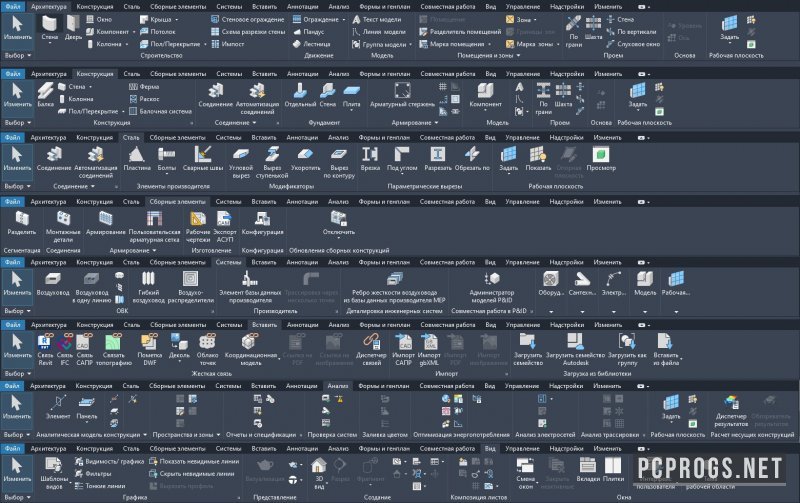Image resolution: width=800 pixels, height=503 pixels.
Task: Click Плитки tile views button
Action: [x=613, y=469]
